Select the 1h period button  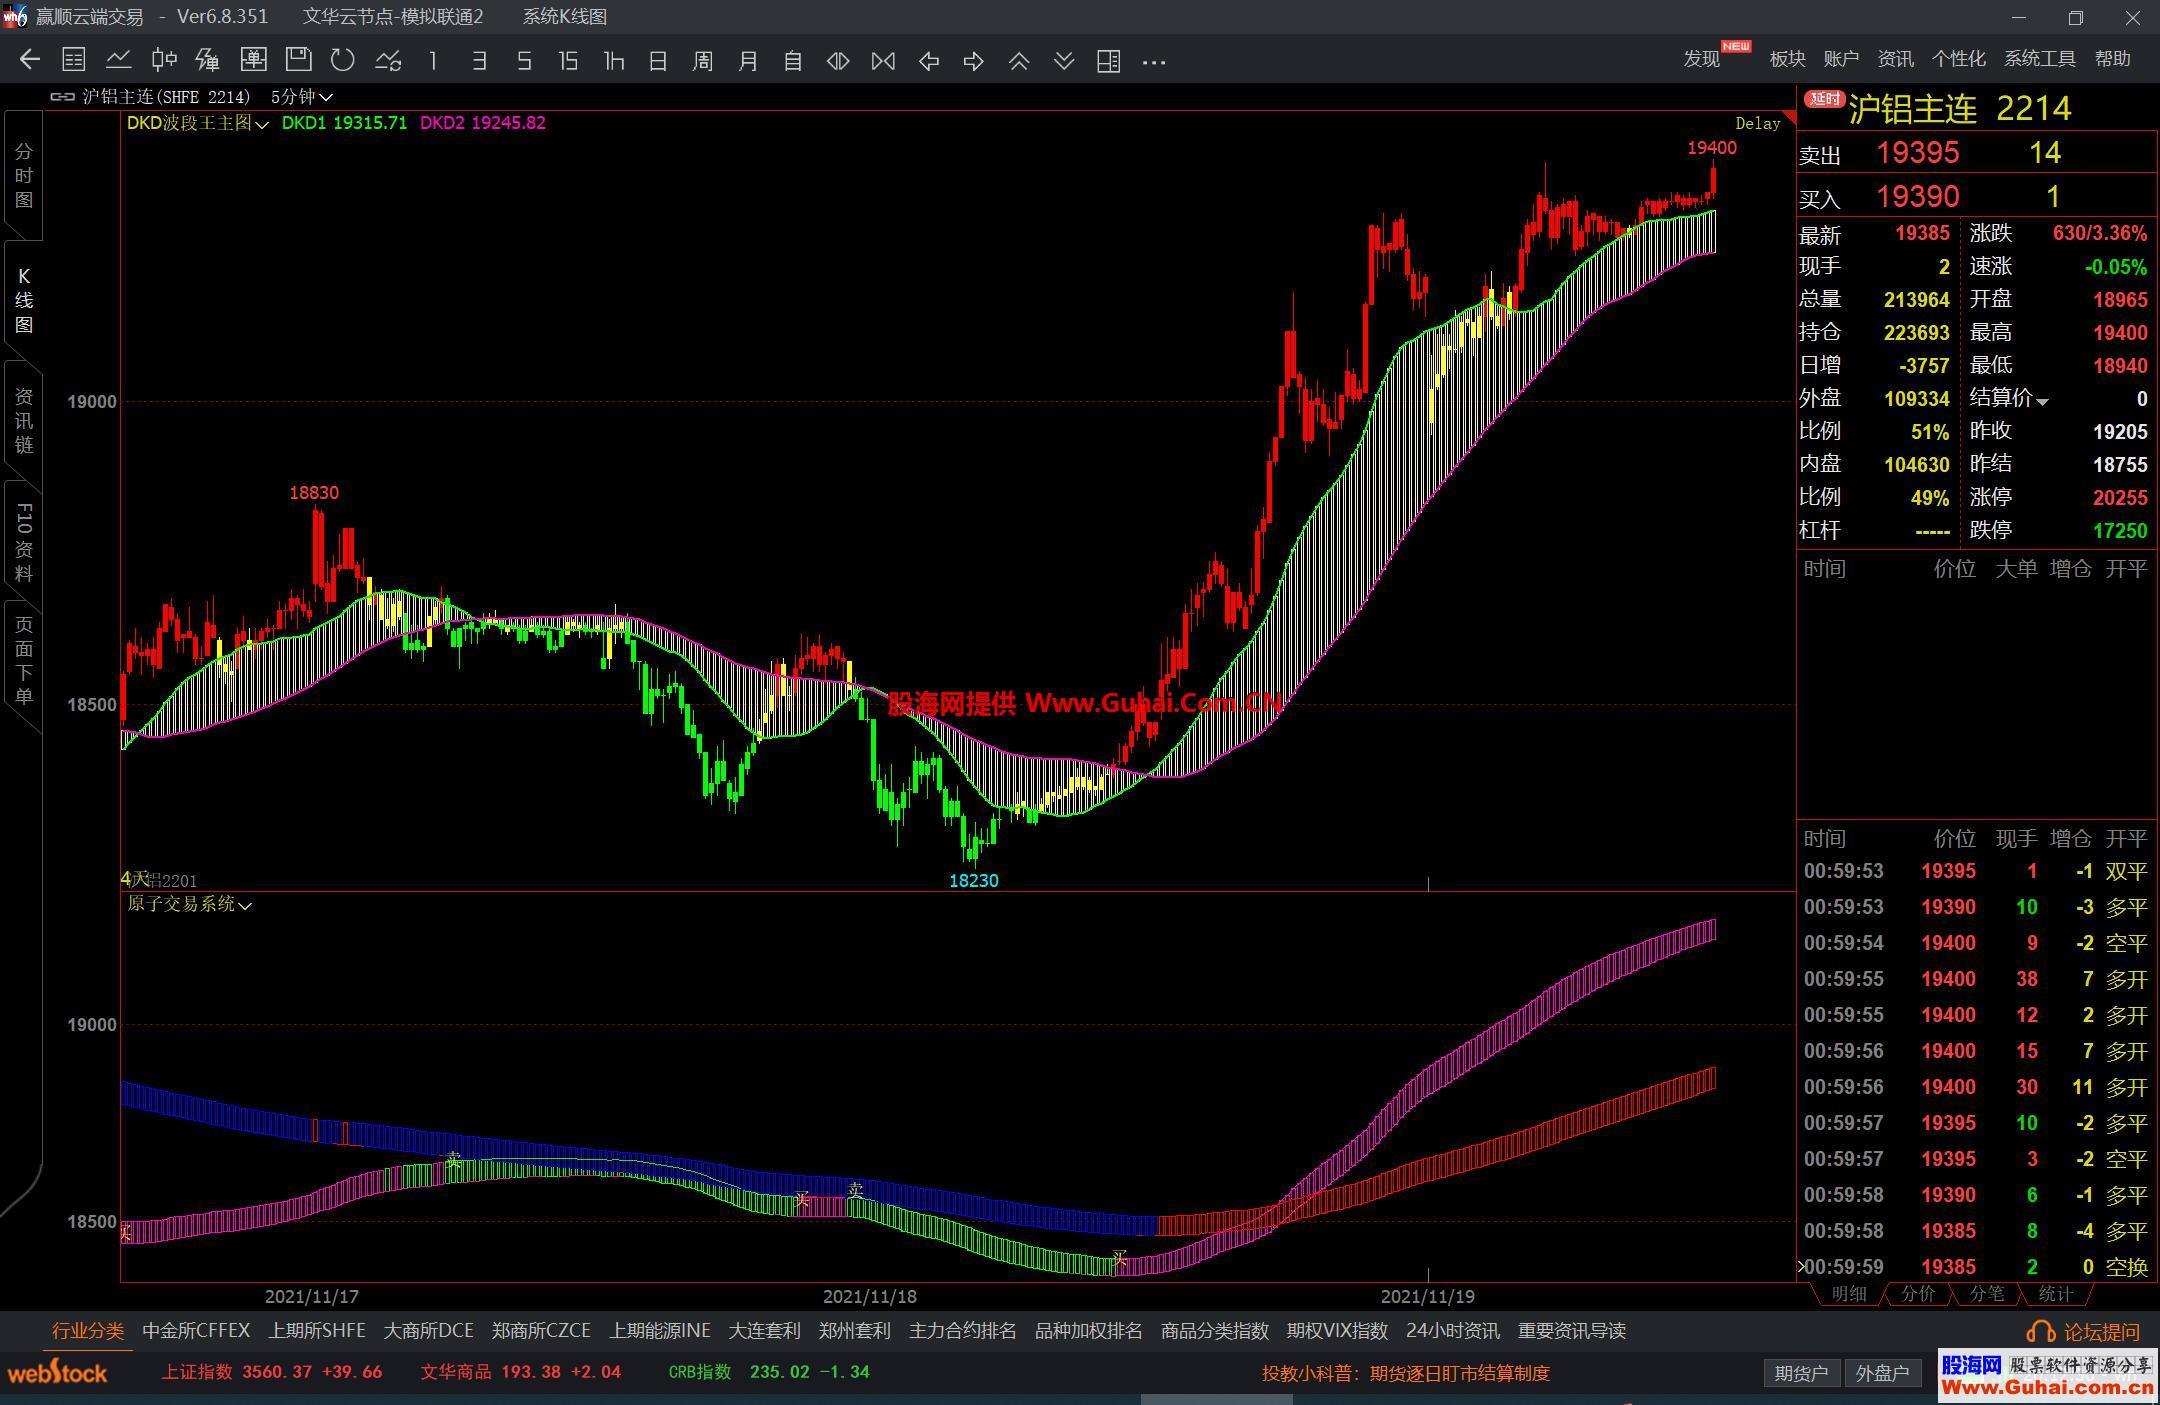coord(614,61)
